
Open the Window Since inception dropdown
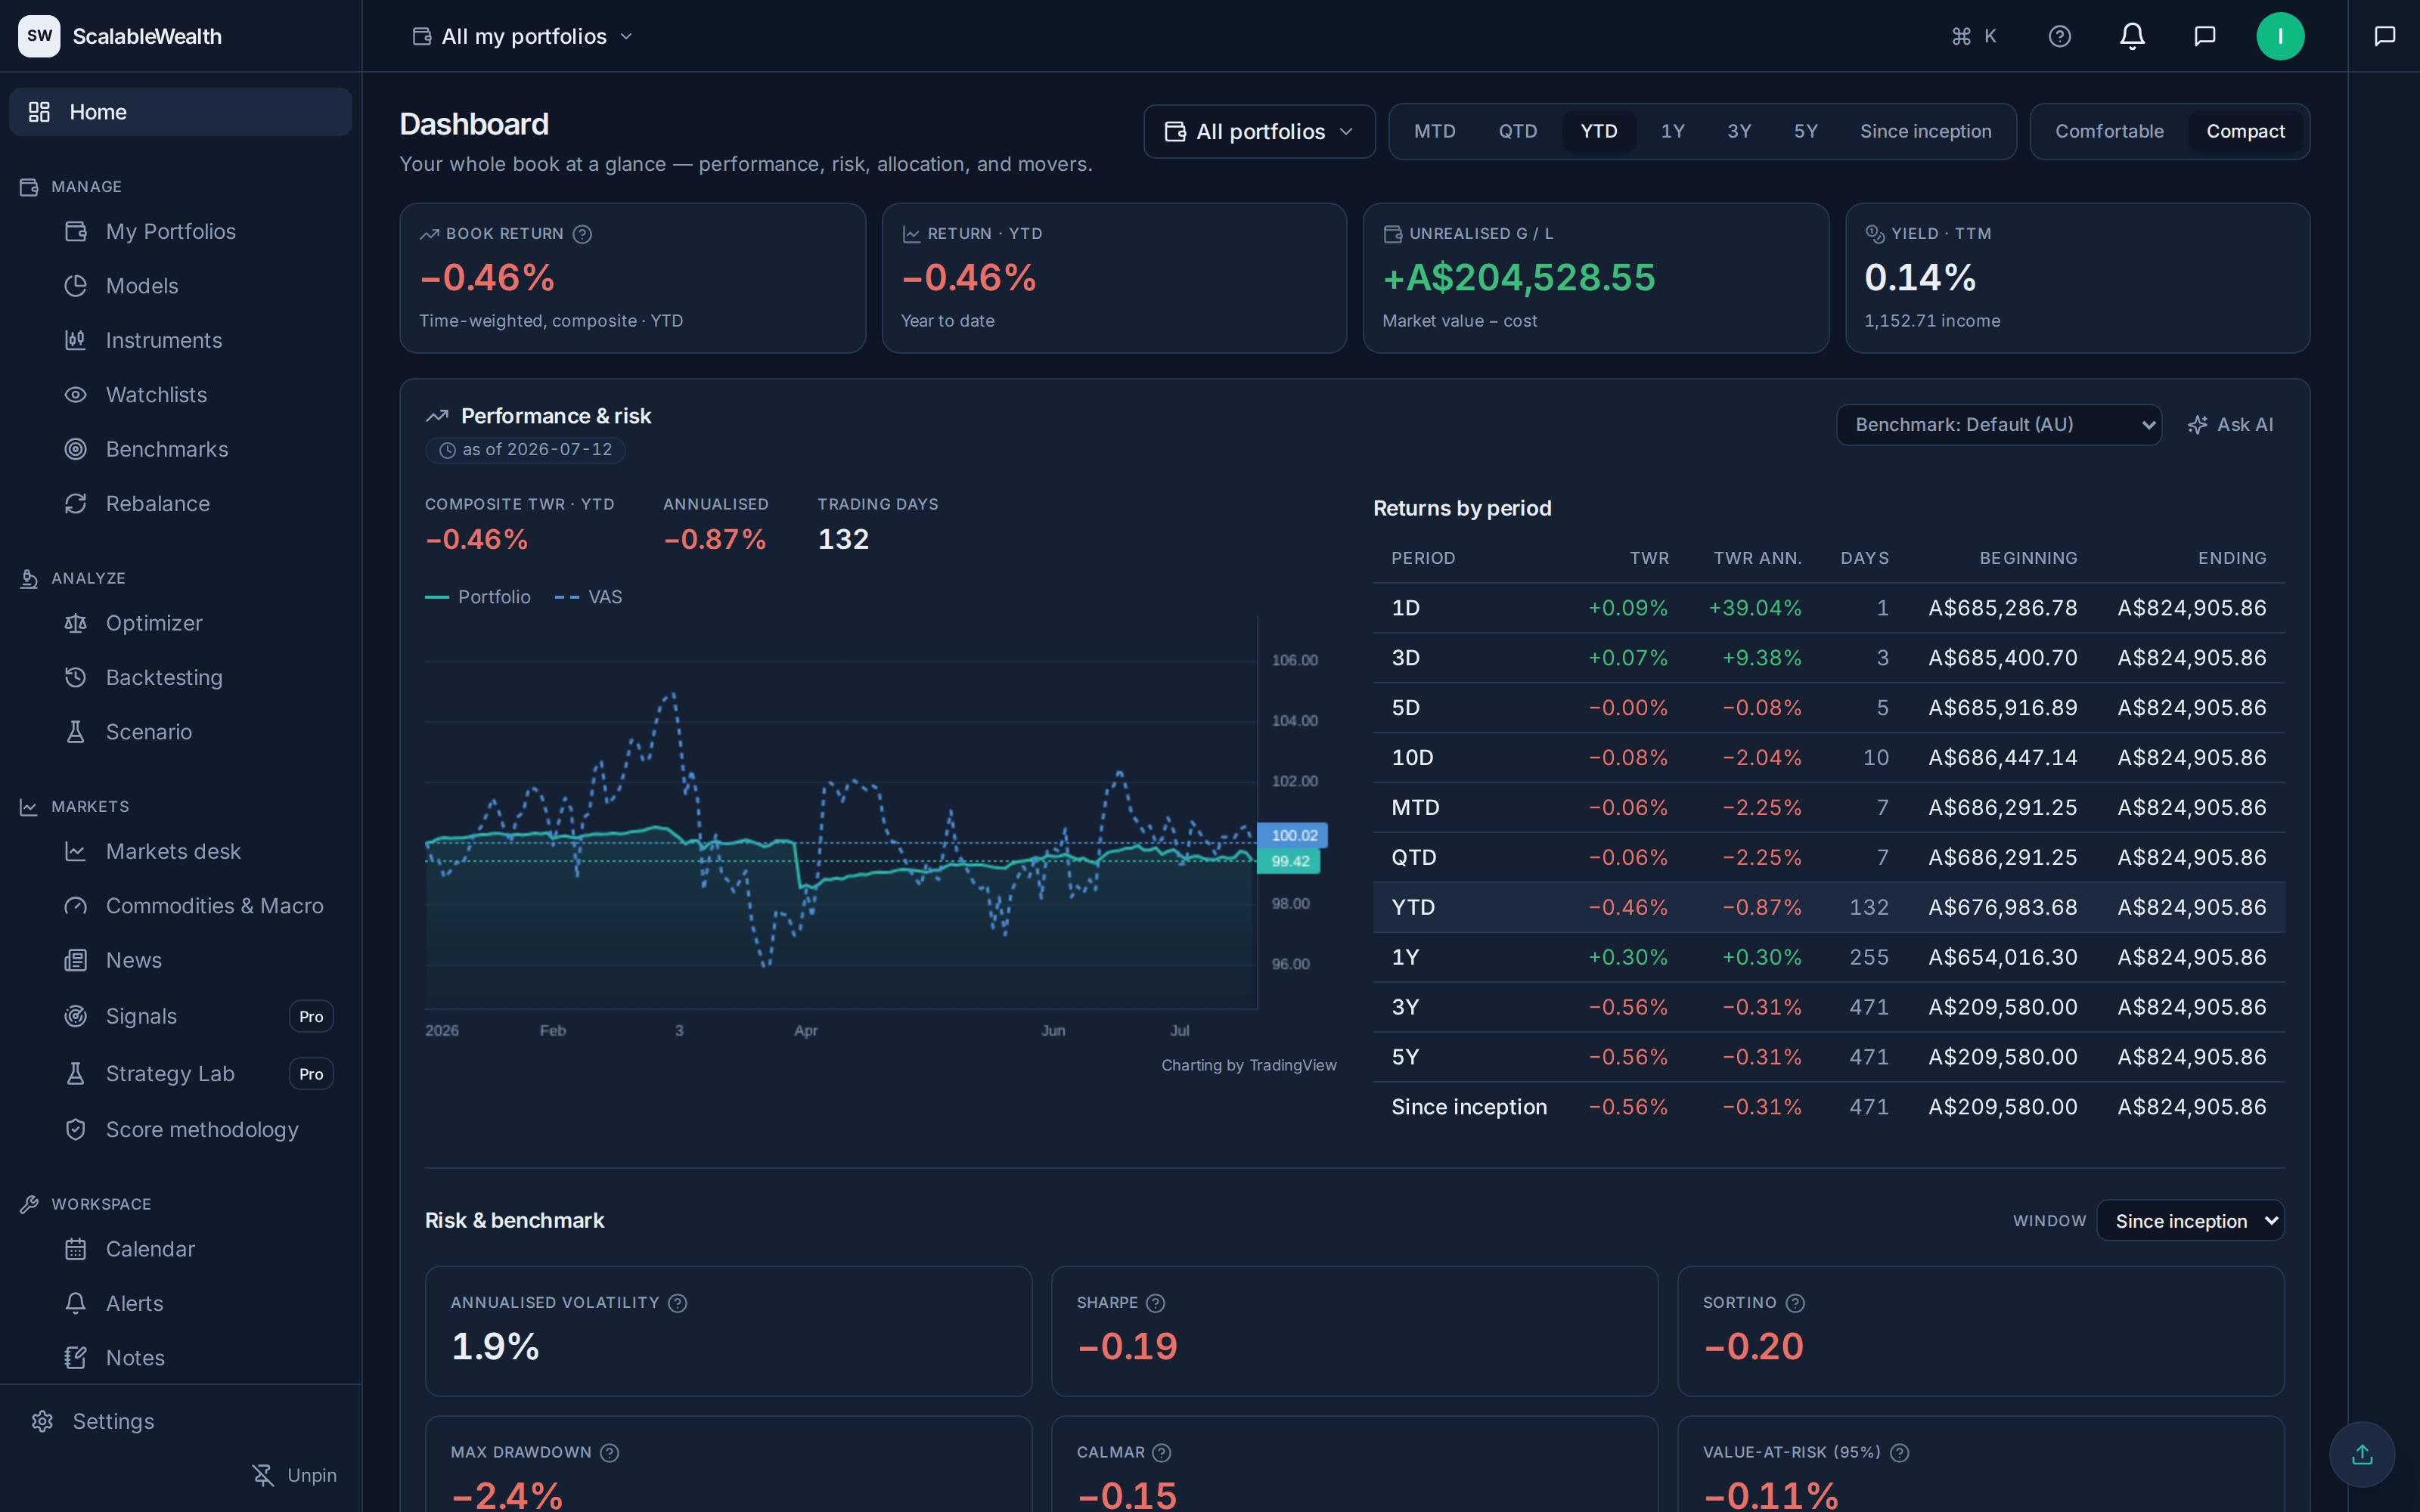pyautogui.click(x=2190, y=1221)
